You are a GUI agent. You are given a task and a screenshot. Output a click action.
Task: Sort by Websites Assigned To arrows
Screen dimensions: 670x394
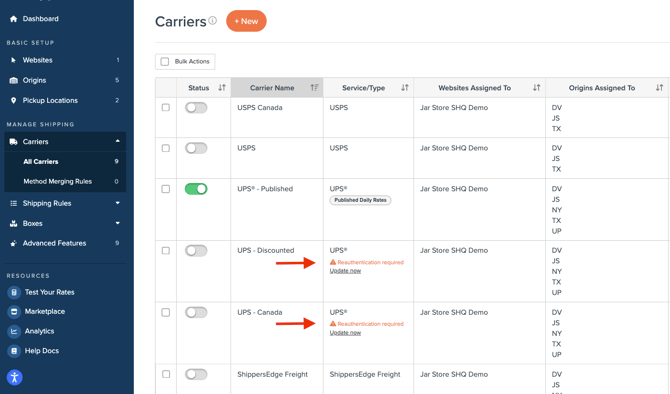click(536, 88)
